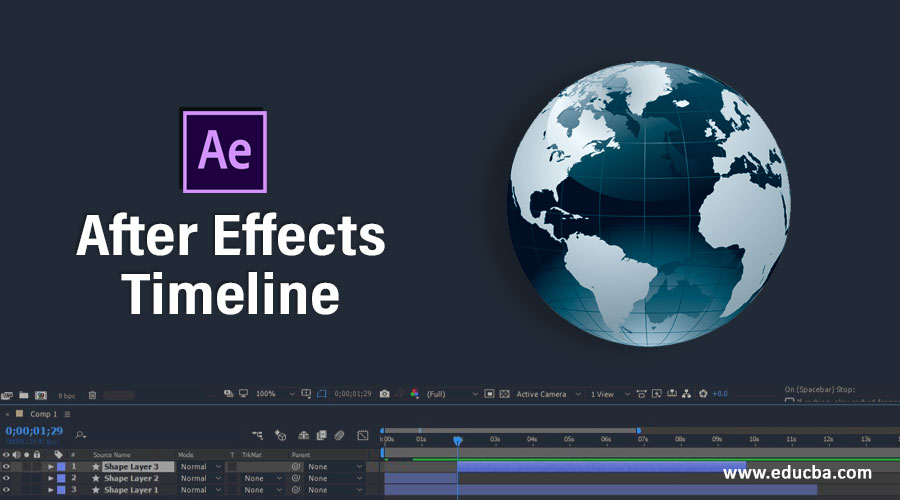Toggle pixel aspect ratio correction icon
The width and height of the screenshot is (900, 500).
click(641, 394)
